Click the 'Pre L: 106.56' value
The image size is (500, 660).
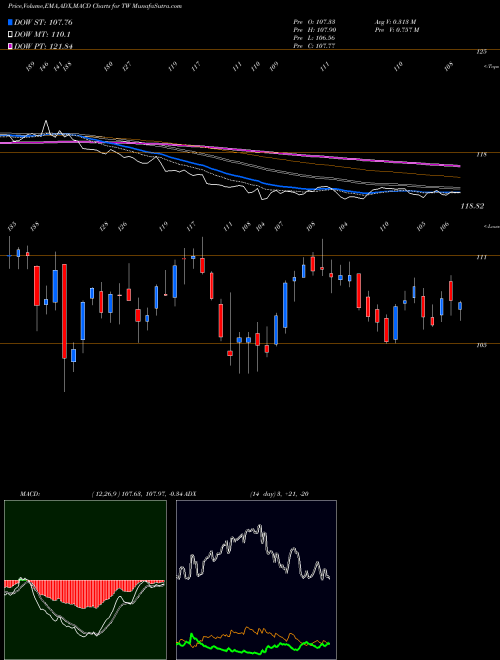pos(314,38)
